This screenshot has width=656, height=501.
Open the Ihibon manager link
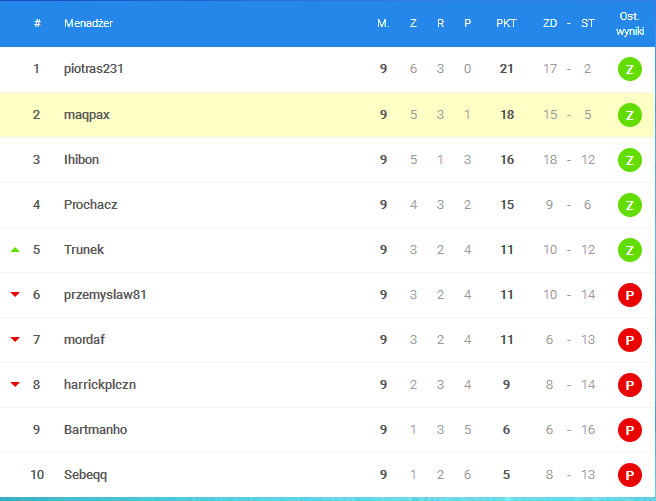click(81, 159)
